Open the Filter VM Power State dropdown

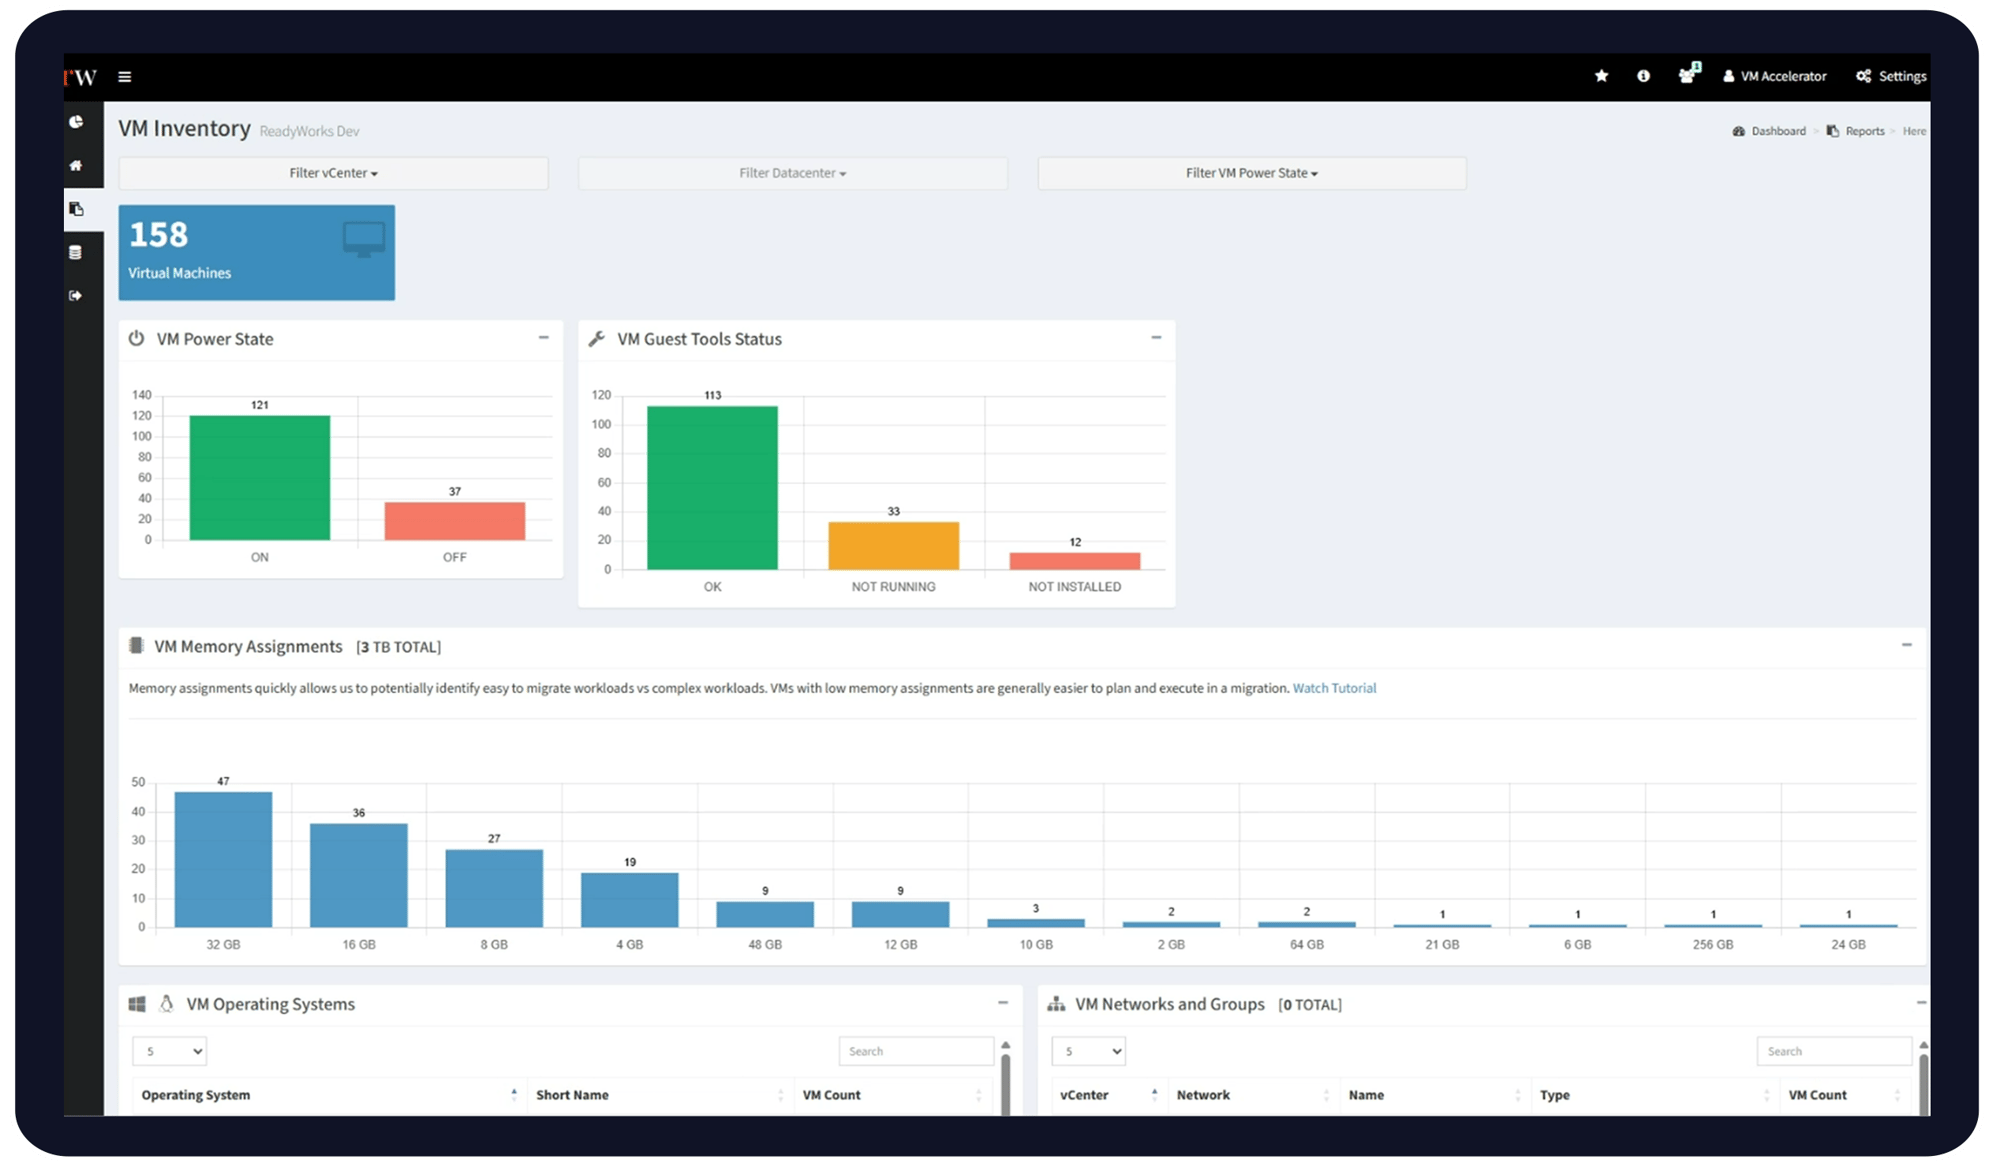coord(1251,173)
